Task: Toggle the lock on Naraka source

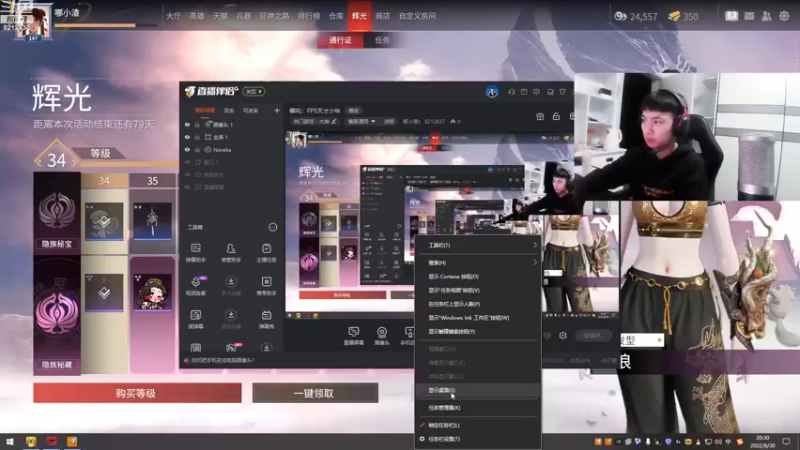Action: 197,150
